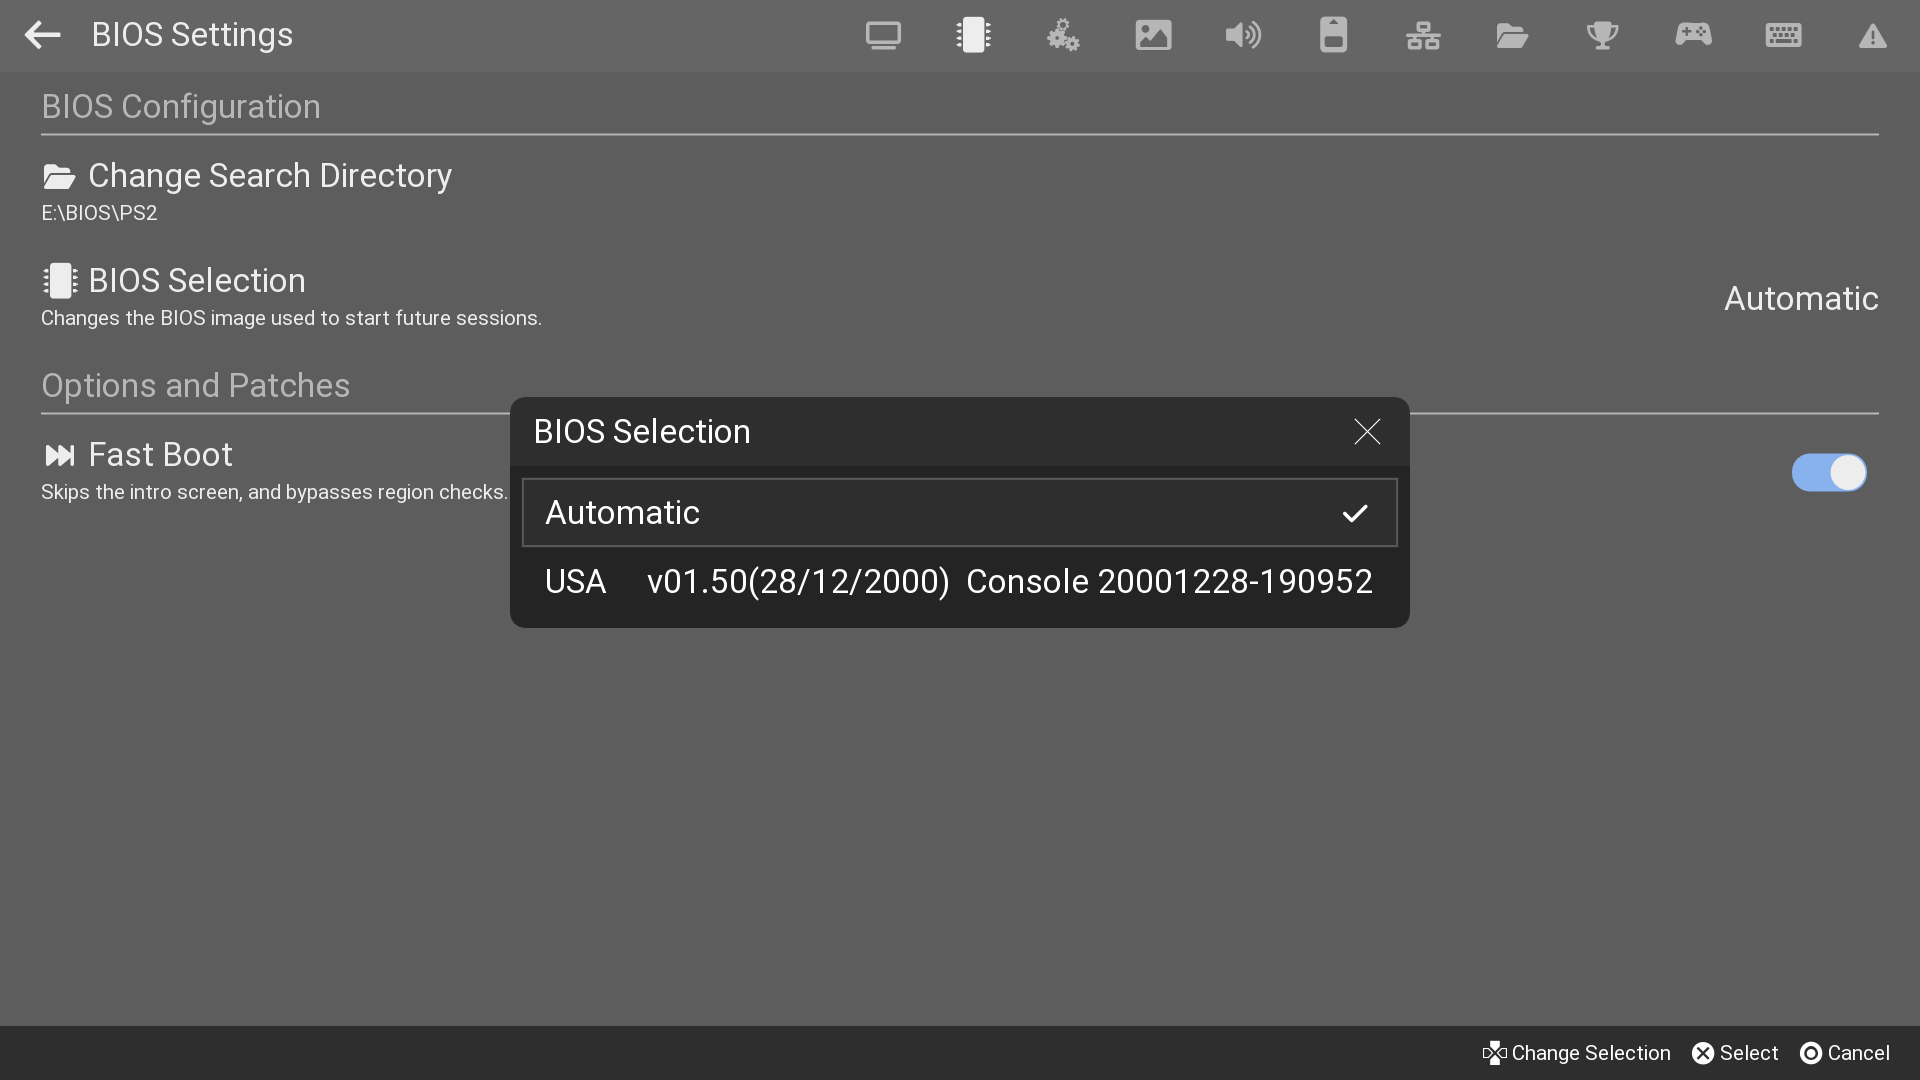Click the fast-forward icon beside Fast Boot
Image resolution: width=1920 pixels, height=1080 pixels.
coord(59,456)
